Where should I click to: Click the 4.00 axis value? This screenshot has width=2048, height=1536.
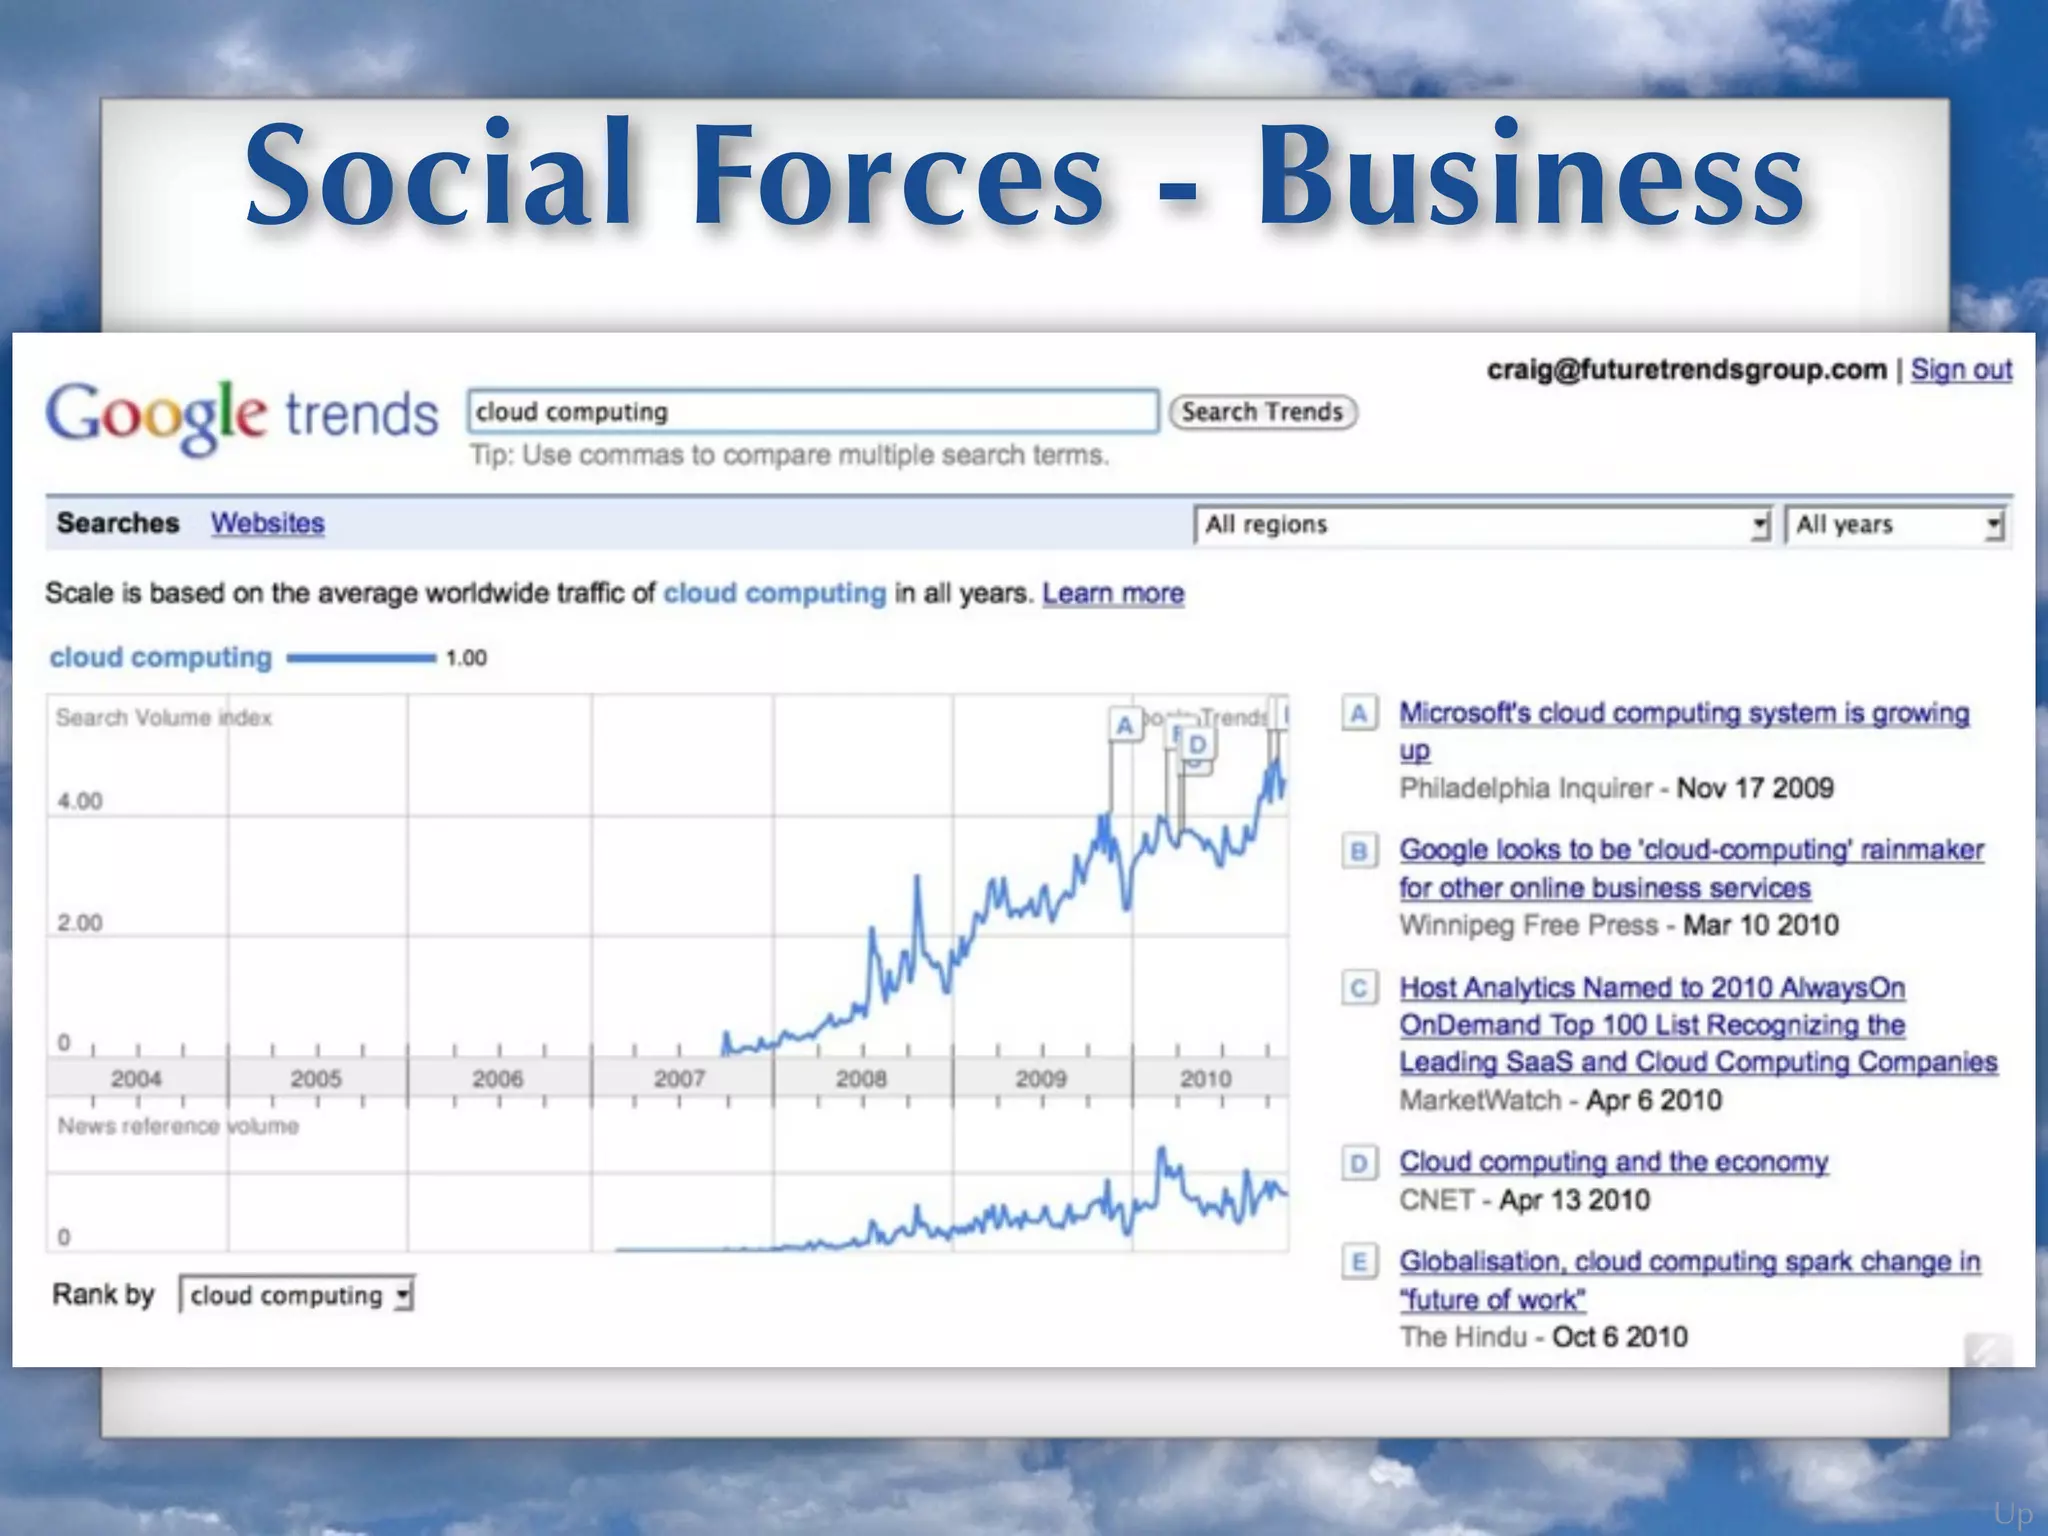(x=80, y=801)
